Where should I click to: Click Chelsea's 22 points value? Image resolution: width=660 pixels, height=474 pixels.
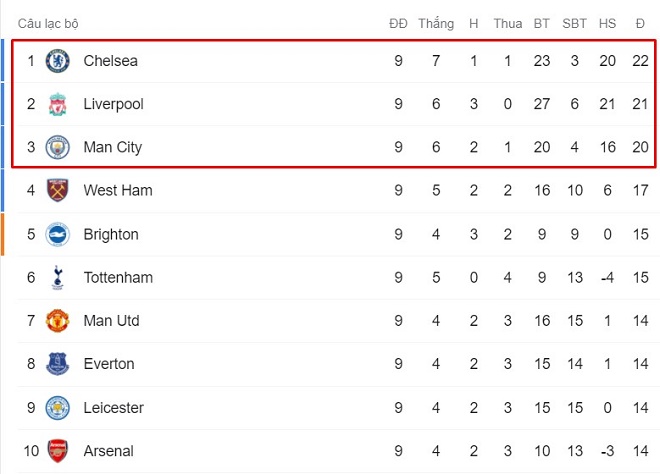click(640, 61)
